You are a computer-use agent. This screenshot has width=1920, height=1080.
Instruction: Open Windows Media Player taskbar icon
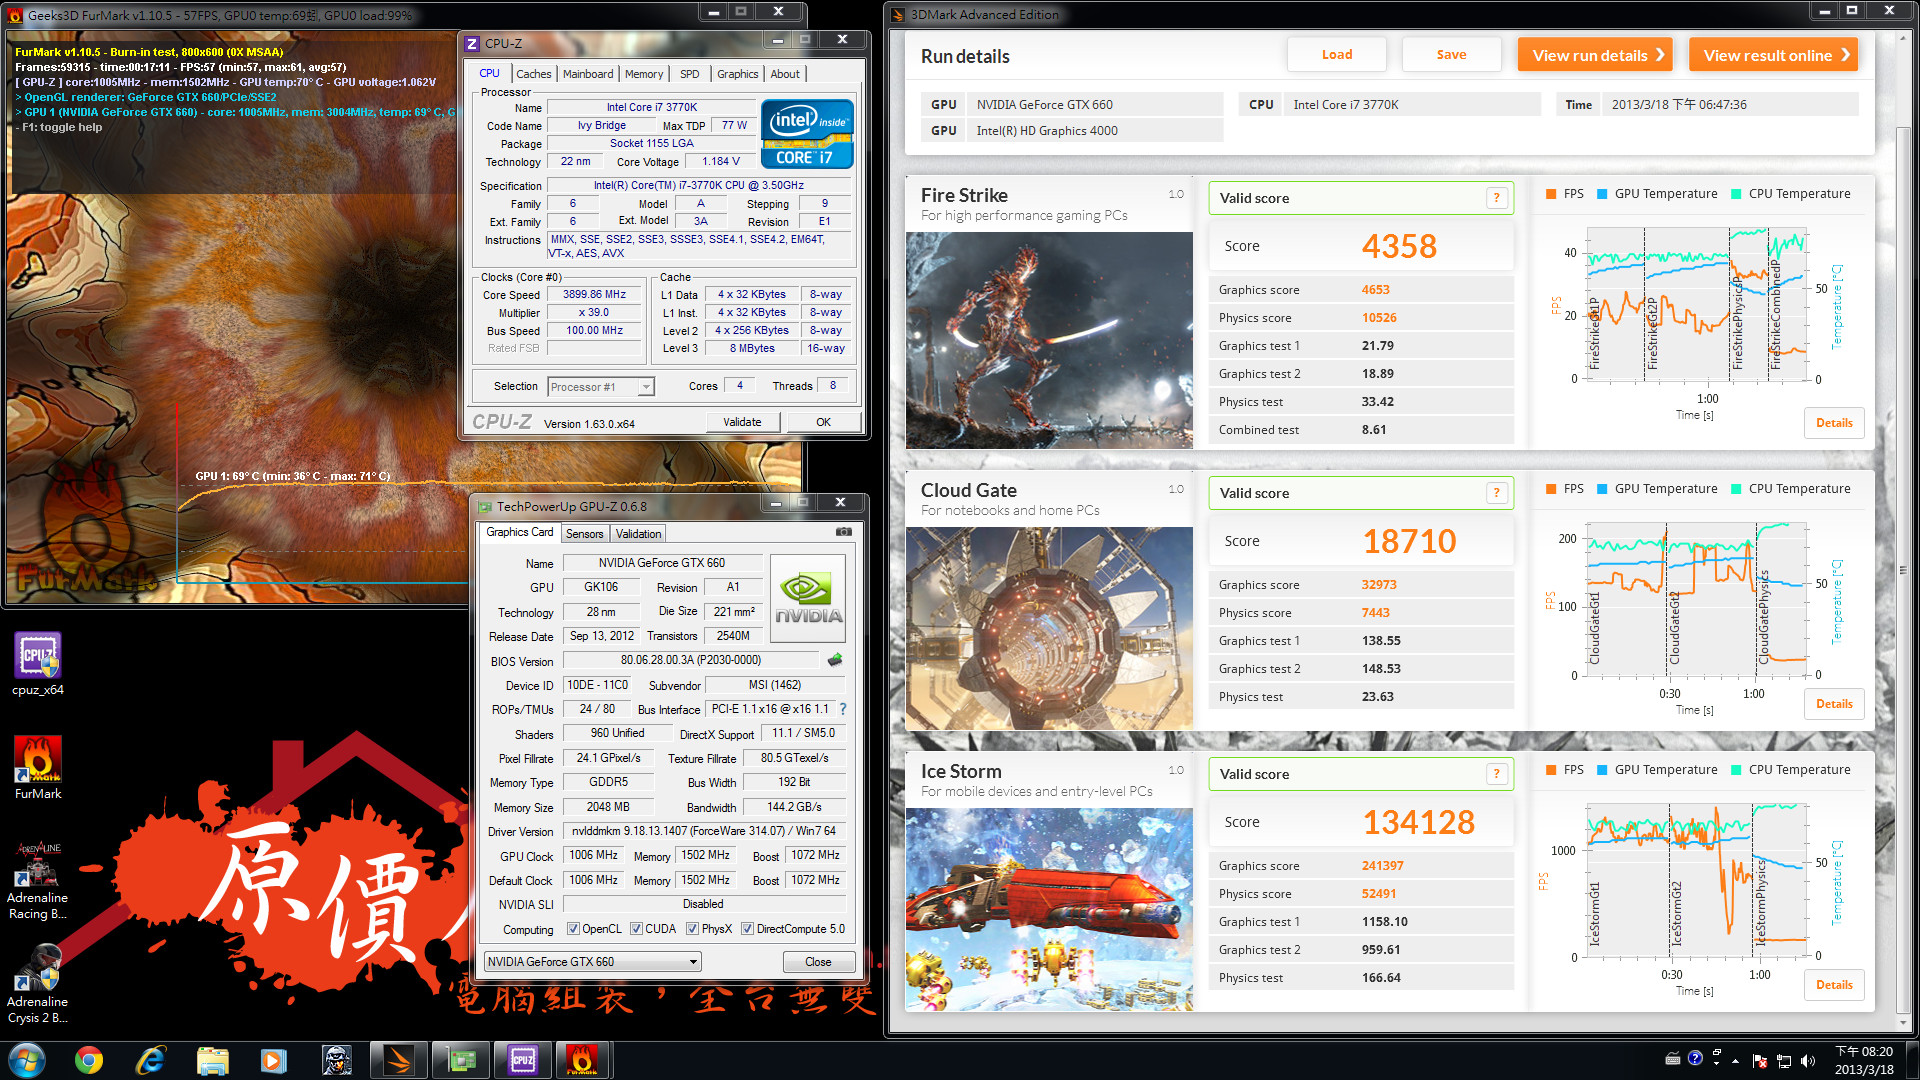pos(274,1060)
